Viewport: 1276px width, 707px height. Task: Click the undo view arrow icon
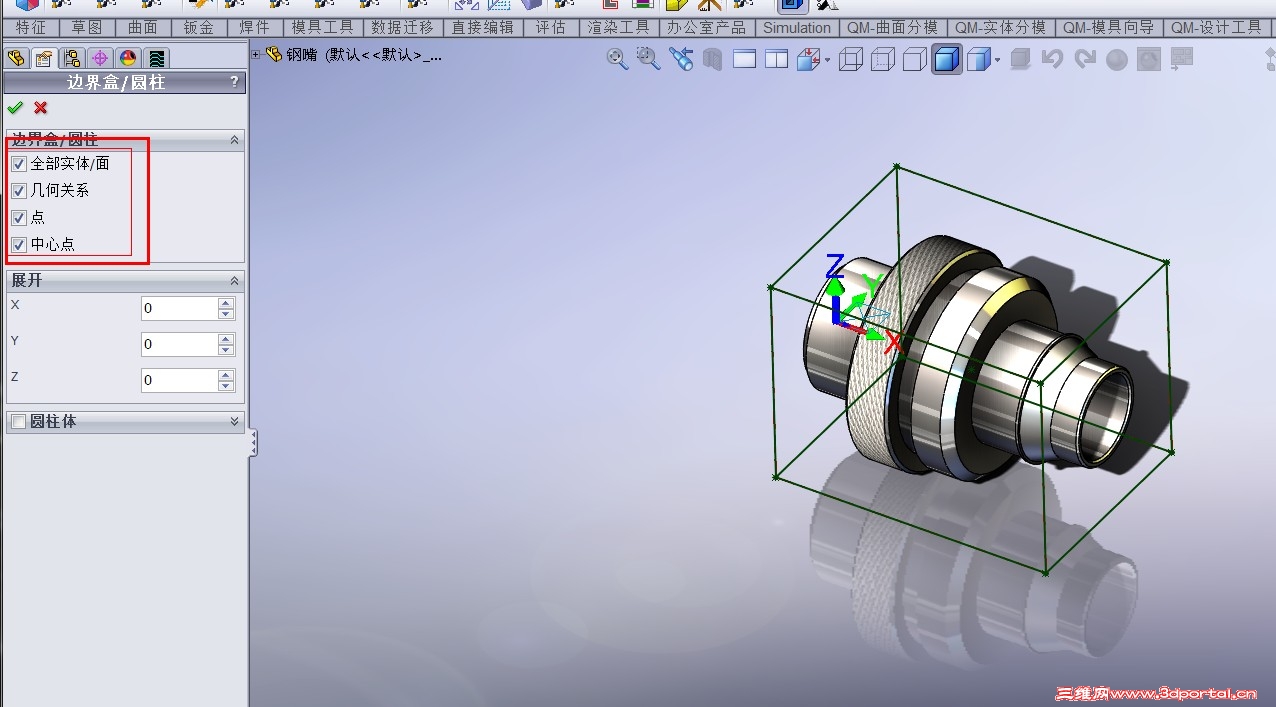click(1051, 60)
